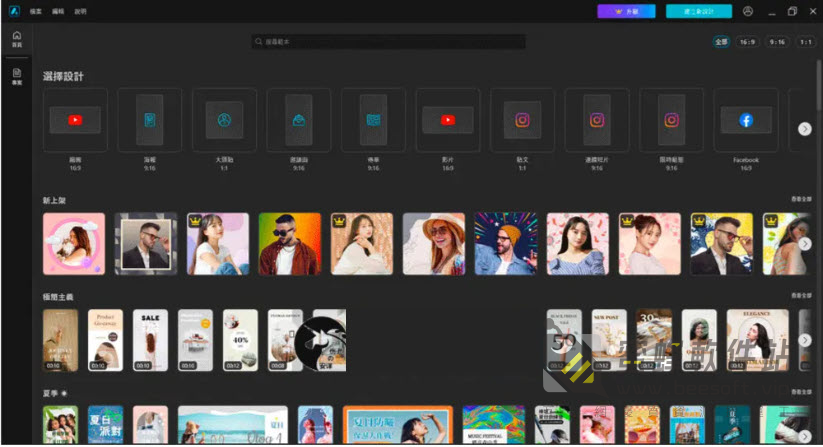
Task: Click the search magnifier icon
Action: [259, 41]
